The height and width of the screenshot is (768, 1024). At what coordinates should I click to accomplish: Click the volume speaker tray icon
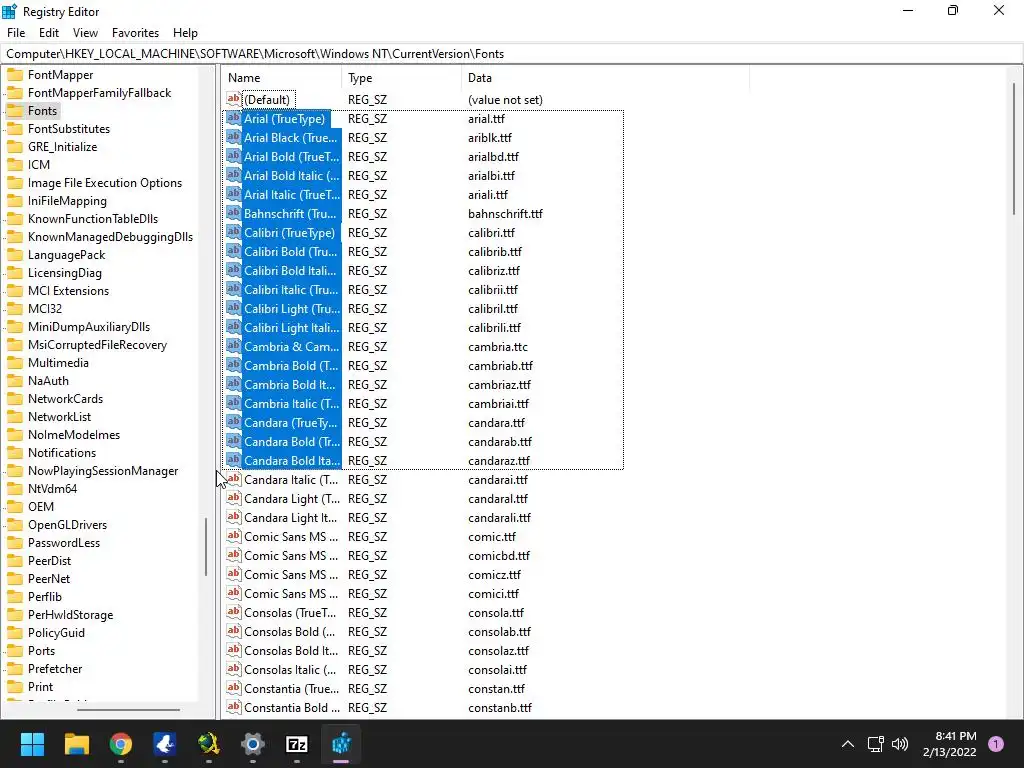[x=900, y=743]
